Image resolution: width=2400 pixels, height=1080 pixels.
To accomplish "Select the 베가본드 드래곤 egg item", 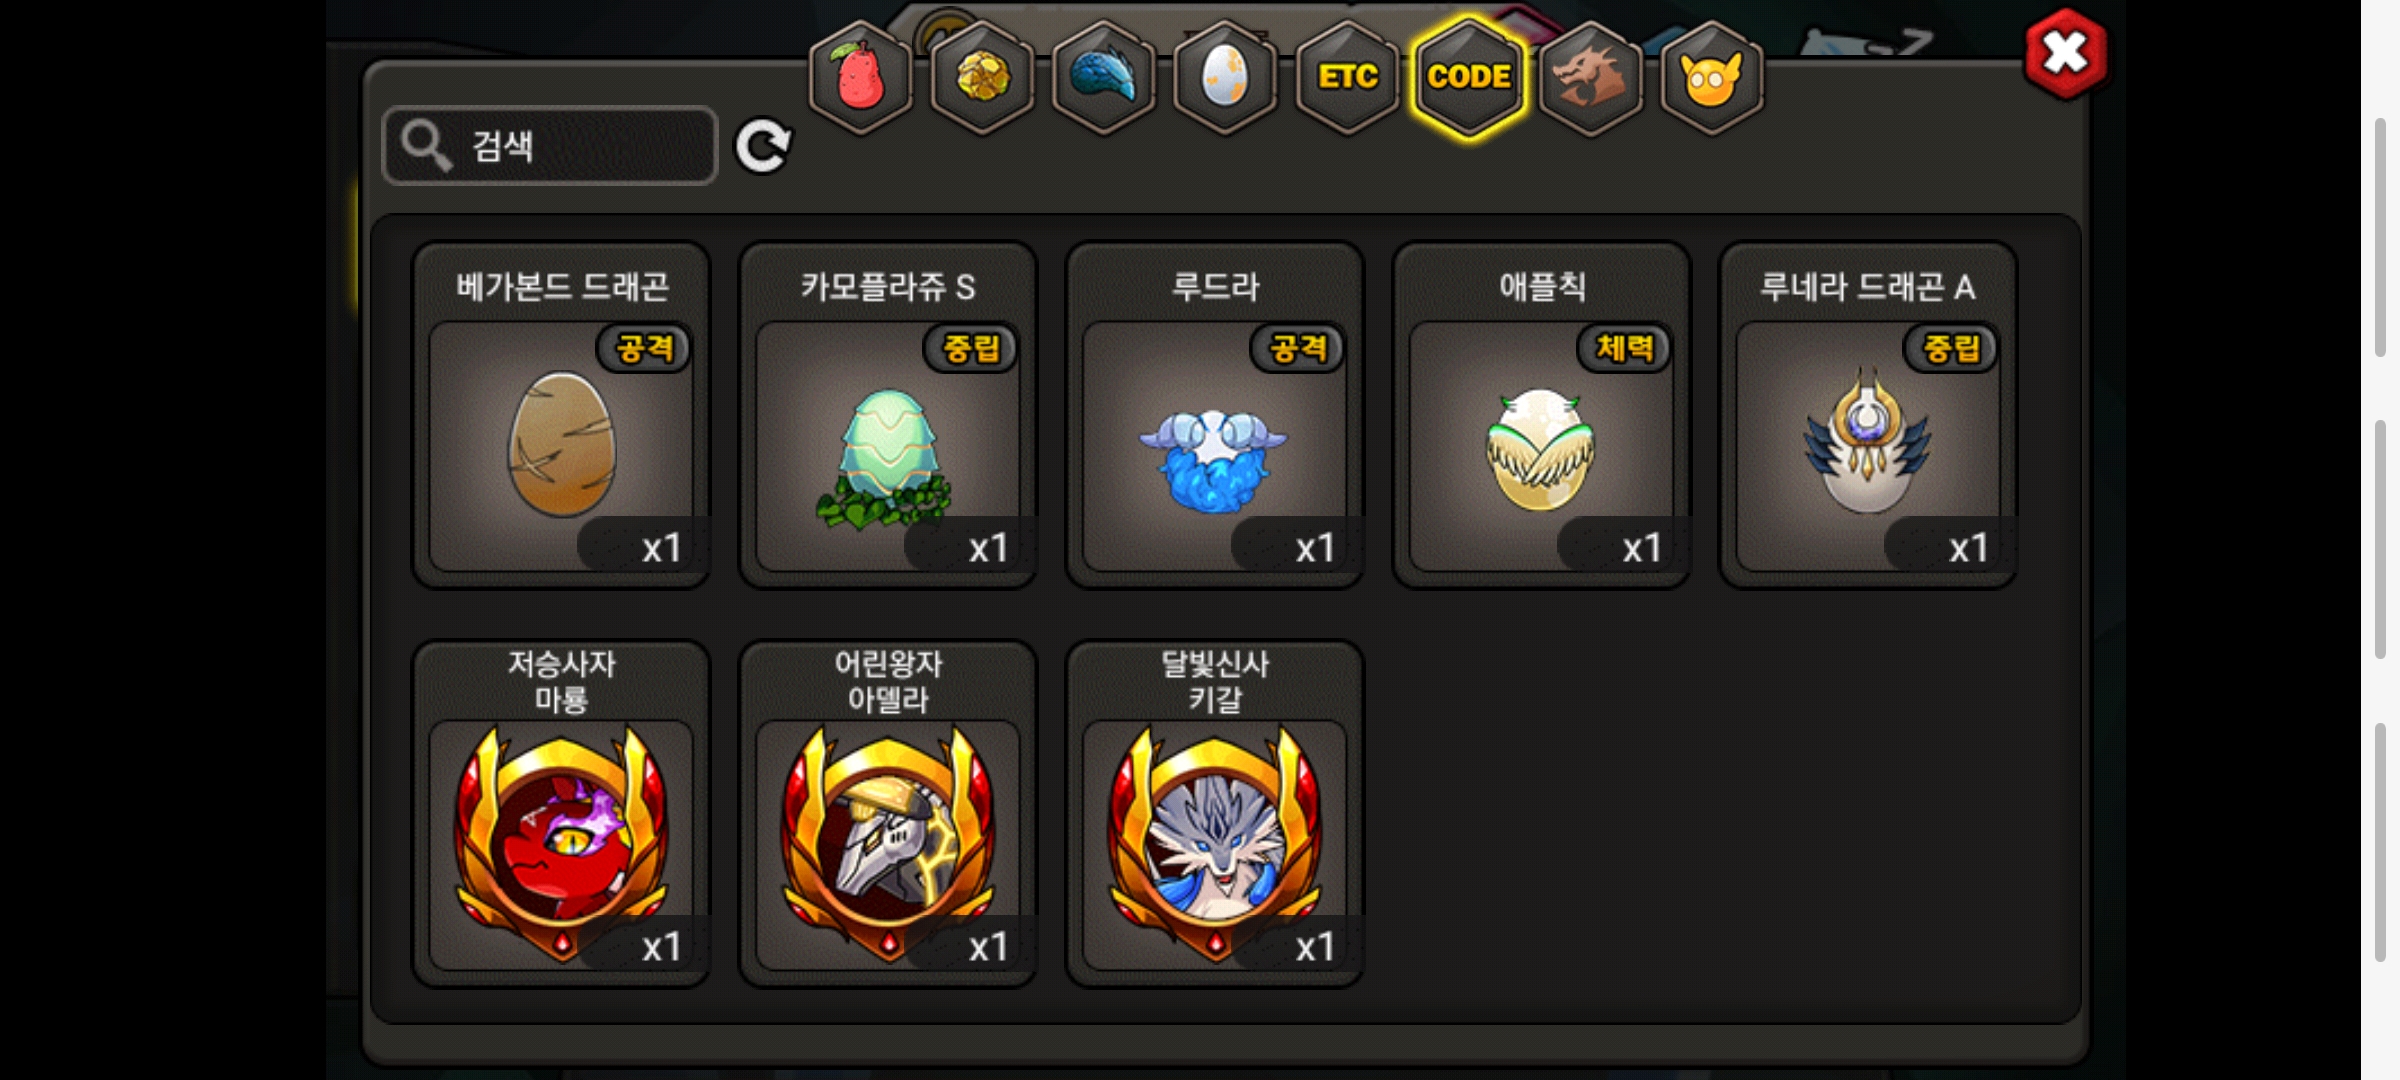I will [x=562, y=415].
